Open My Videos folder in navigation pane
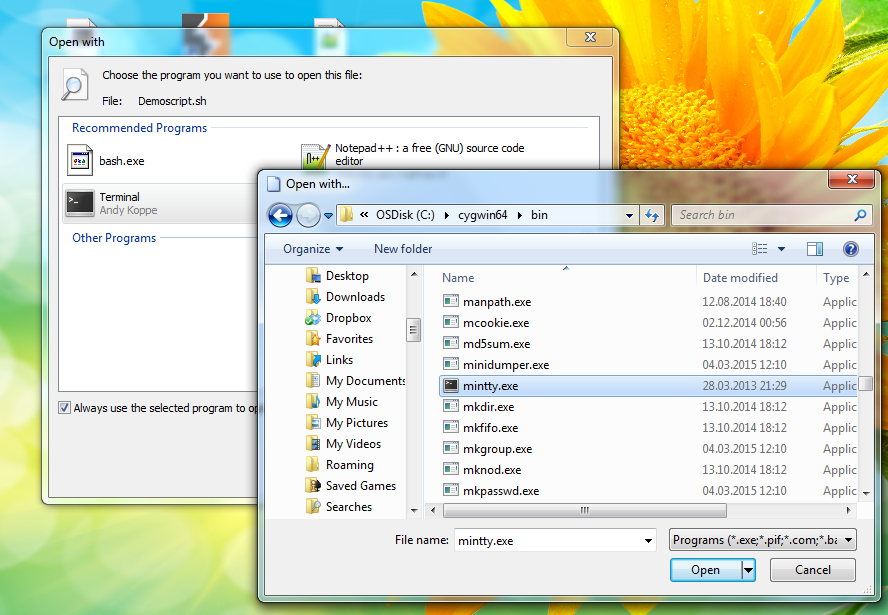The image size is (888, 615). coord(343,443)
